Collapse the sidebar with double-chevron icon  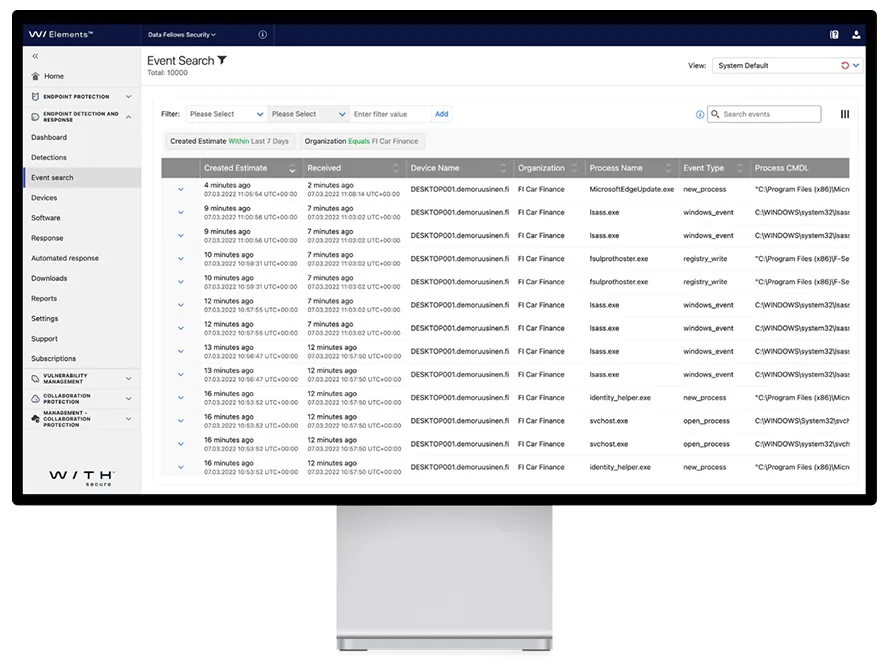[36, 57]
